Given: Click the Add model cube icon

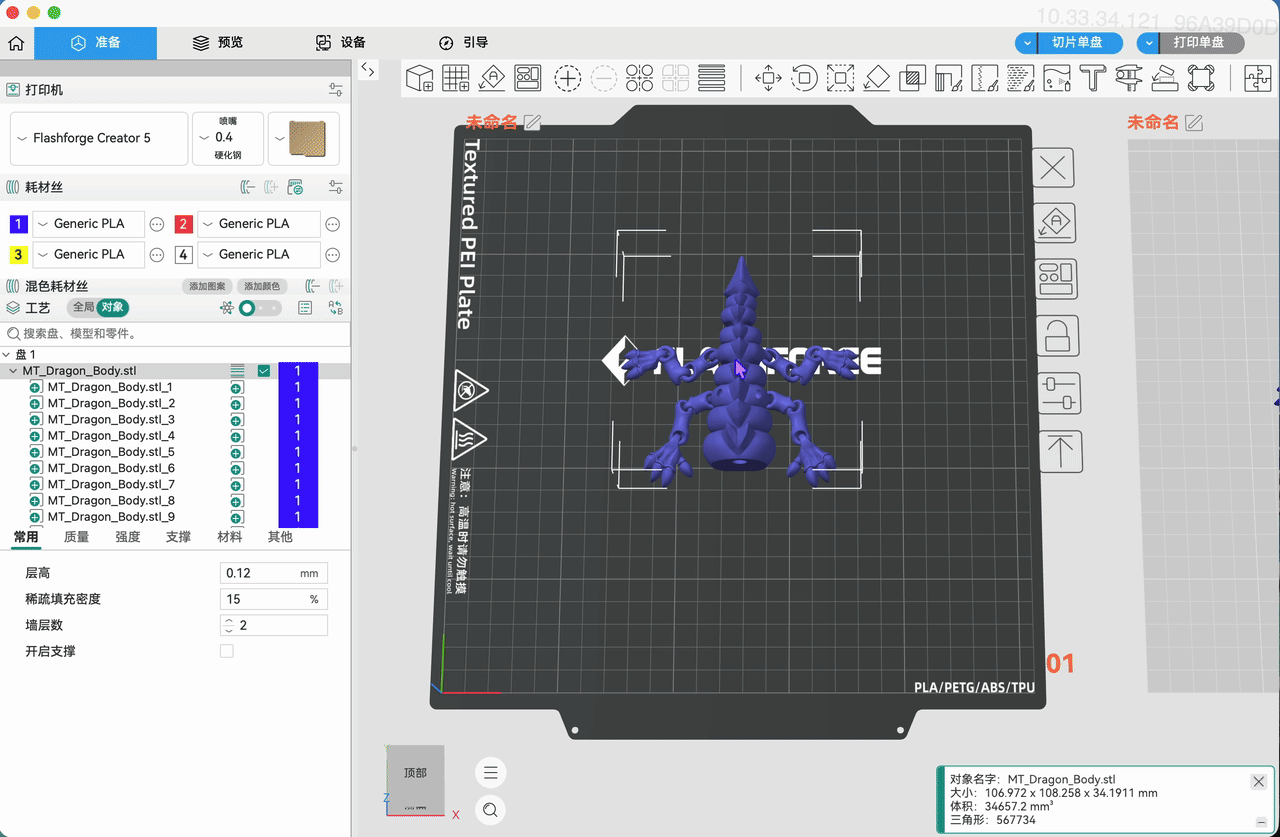Looking at the screenshot, I should click(419, 78).
